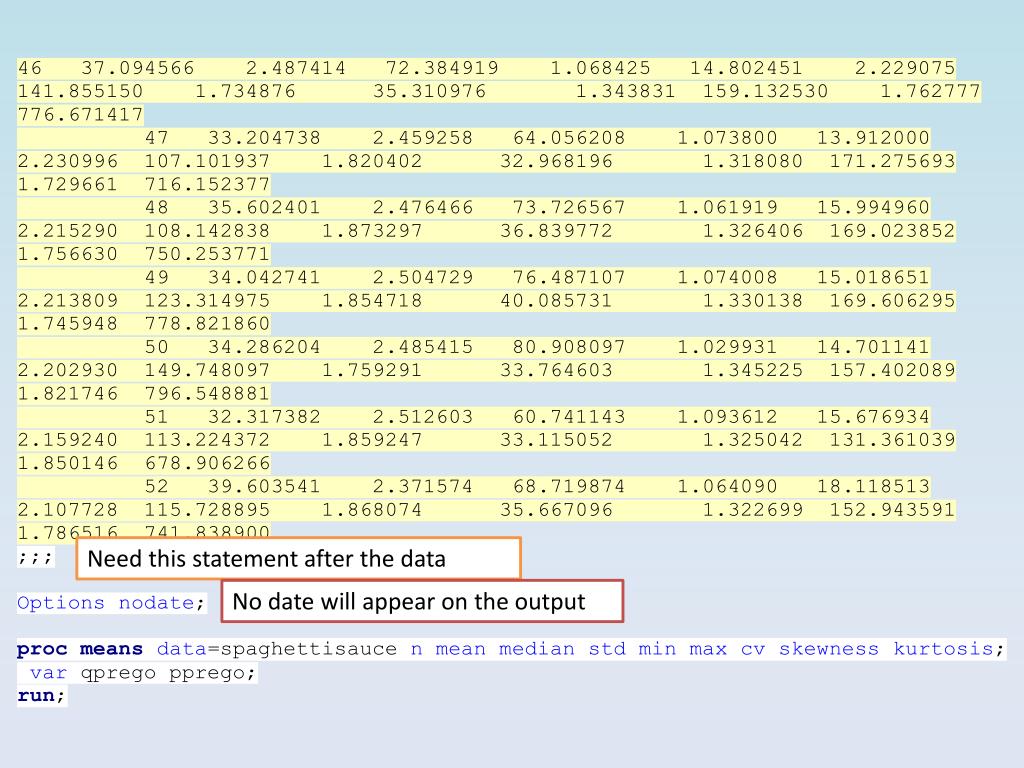This screenshot has height=768, width=1024.
Task: Select row number 47
Action: tap(157, 138)
